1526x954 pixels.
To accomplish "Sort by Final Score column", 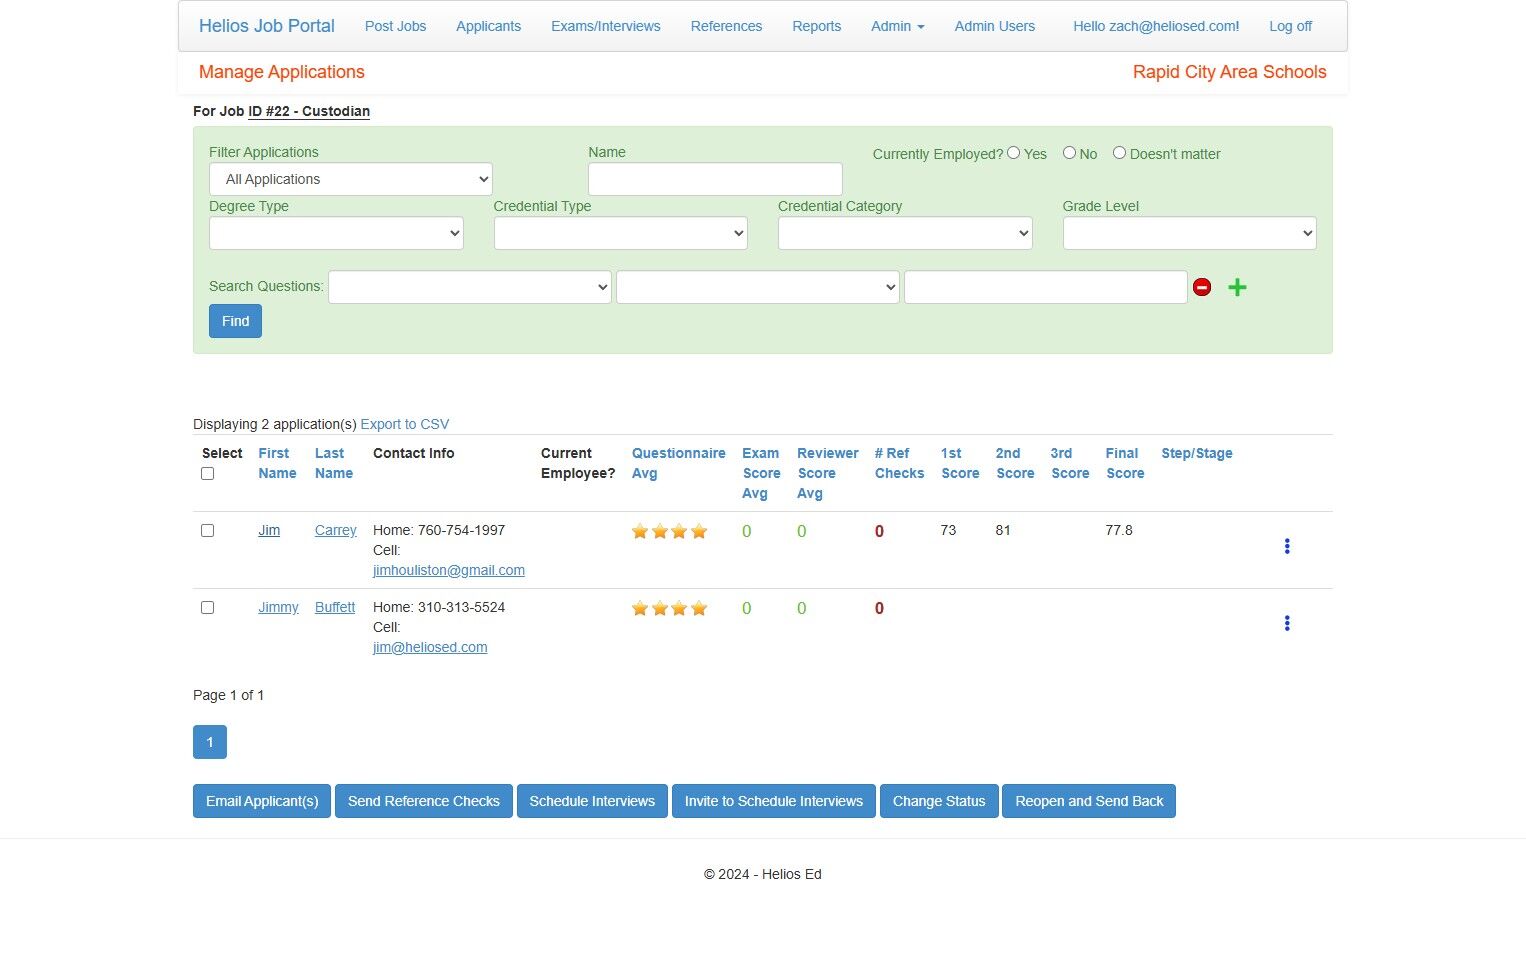I will coord(1125,463).
